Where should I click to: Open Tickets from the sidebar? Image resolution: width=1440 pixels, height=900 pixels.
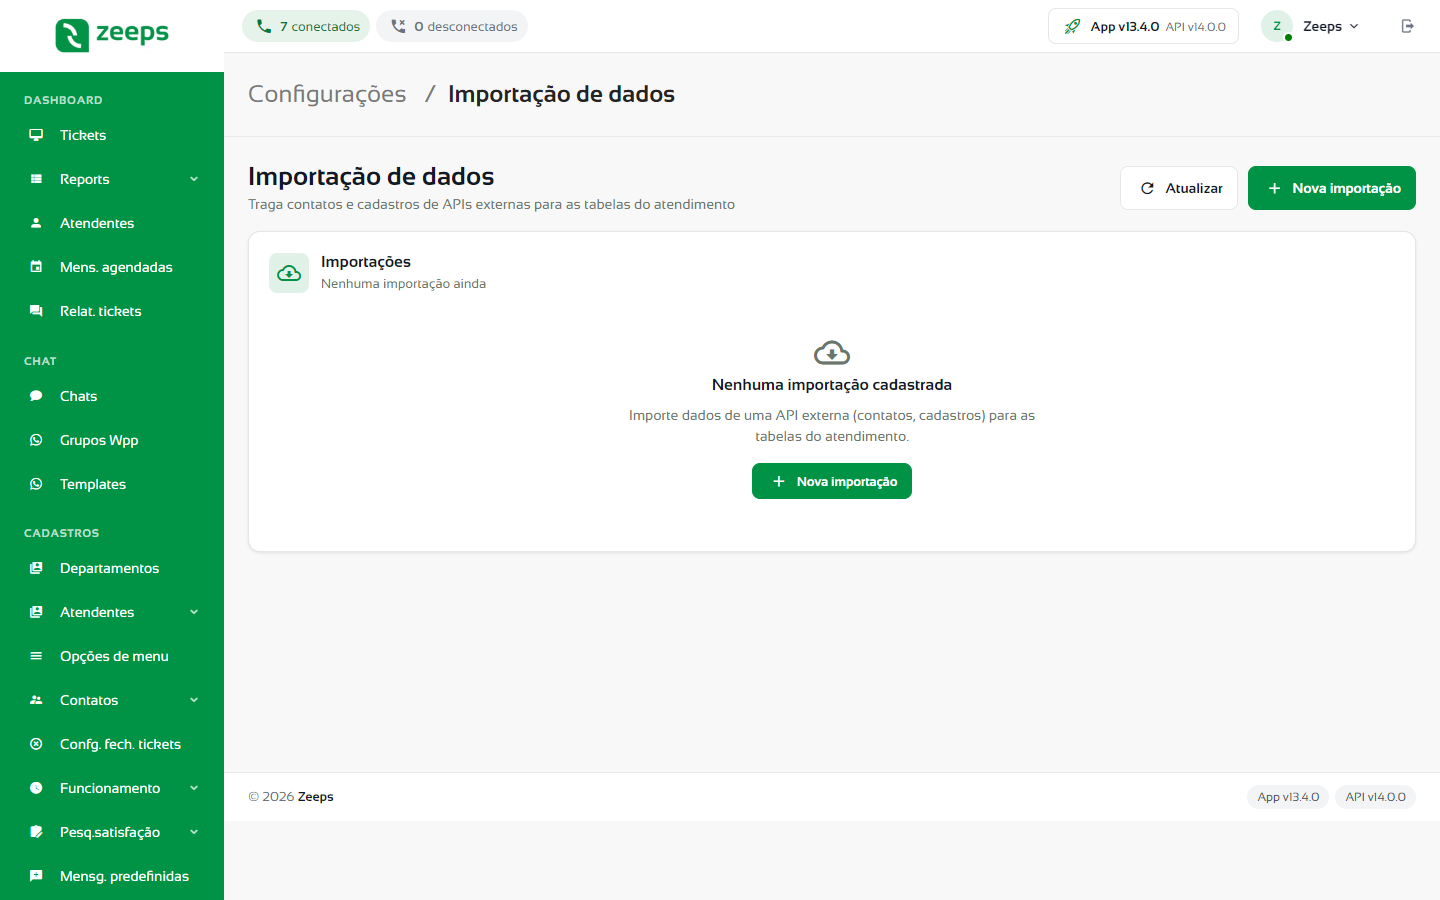pyautogui.click(x=112, y=135)
